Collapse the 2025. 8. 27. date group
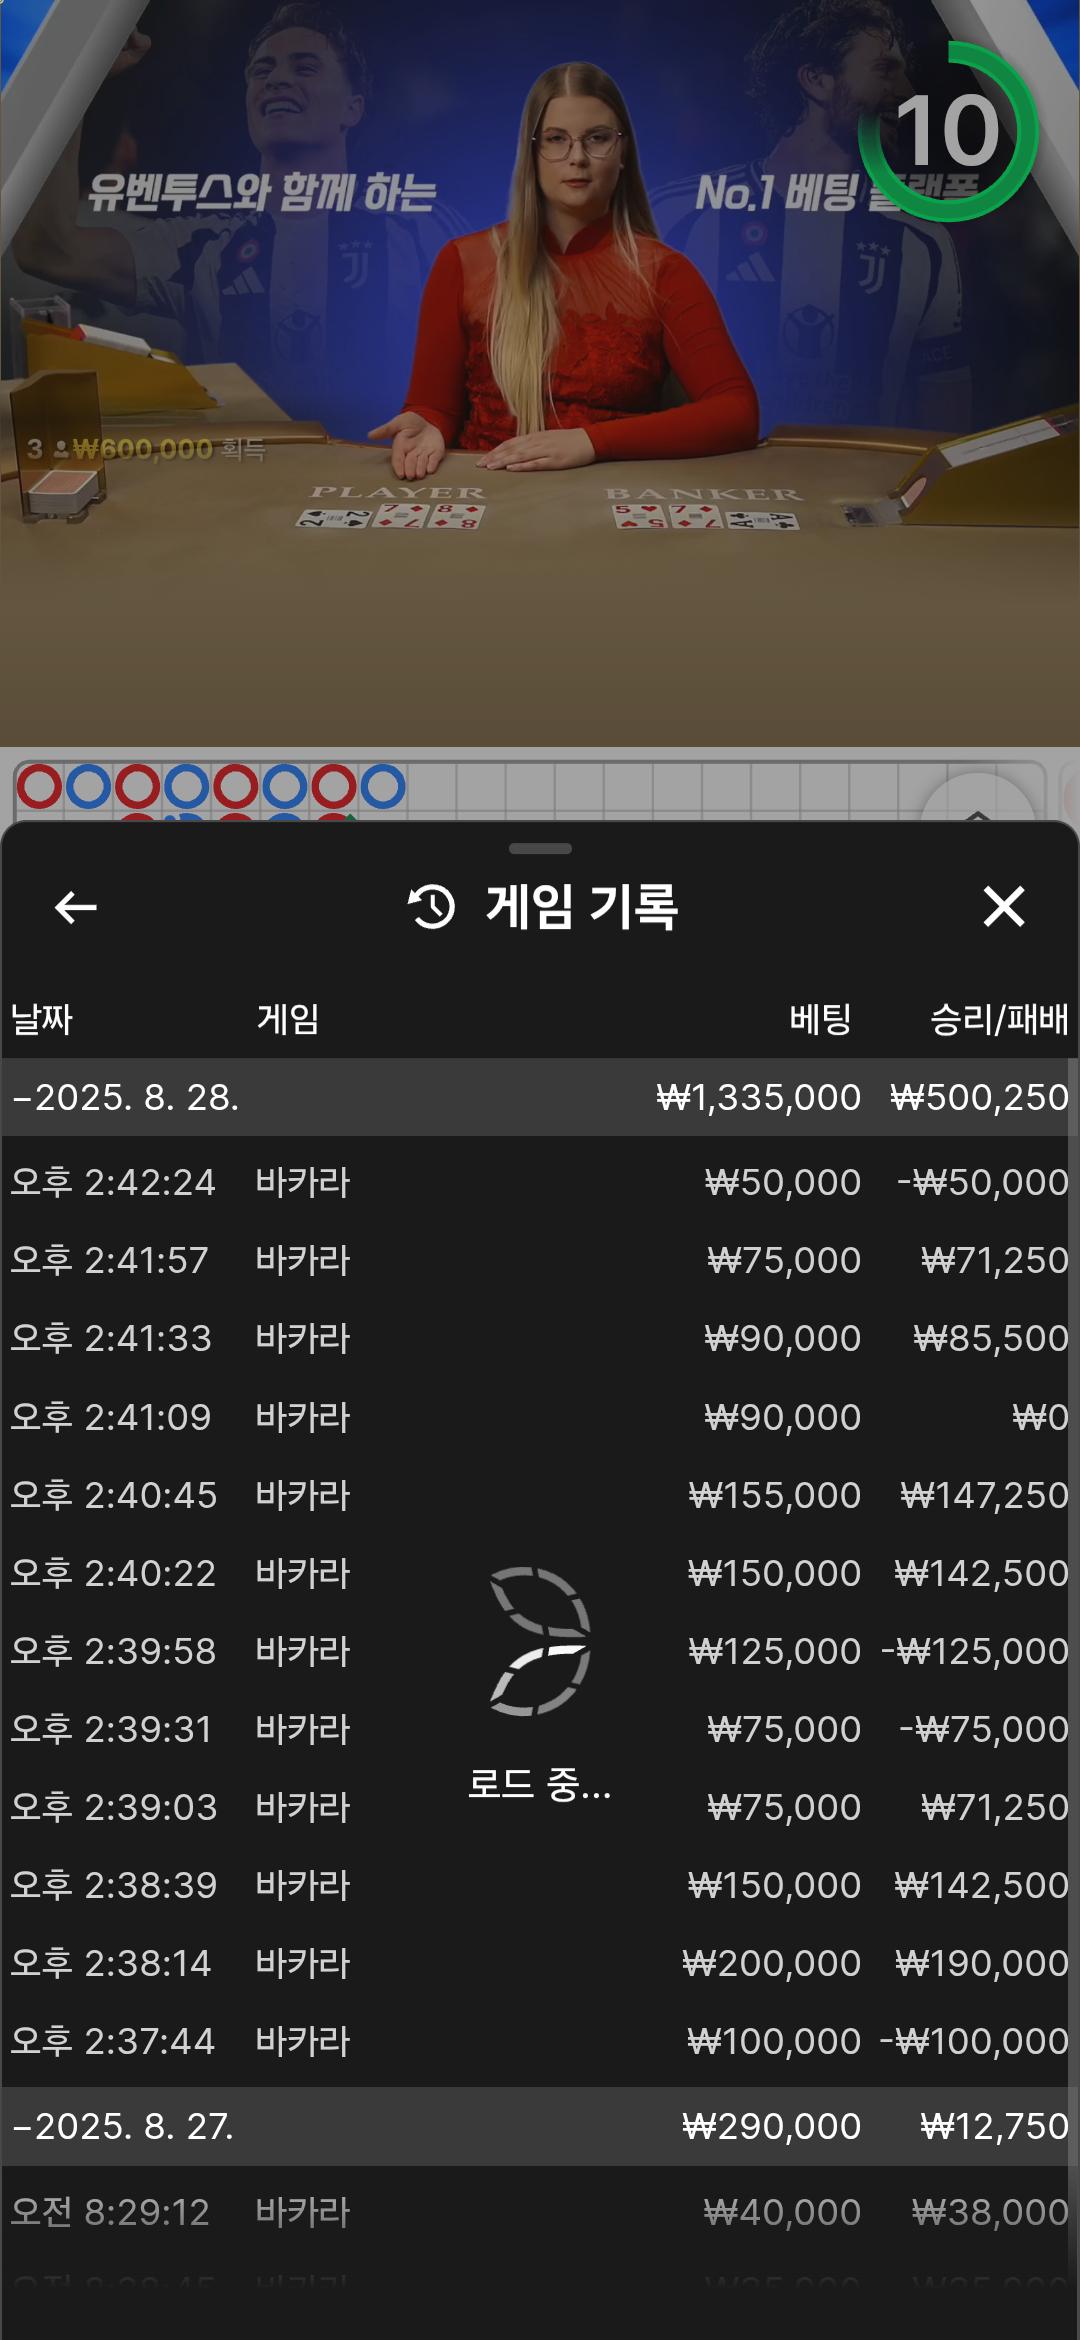This screenshot has width=1080, height=2340. tap(123, 2126)
